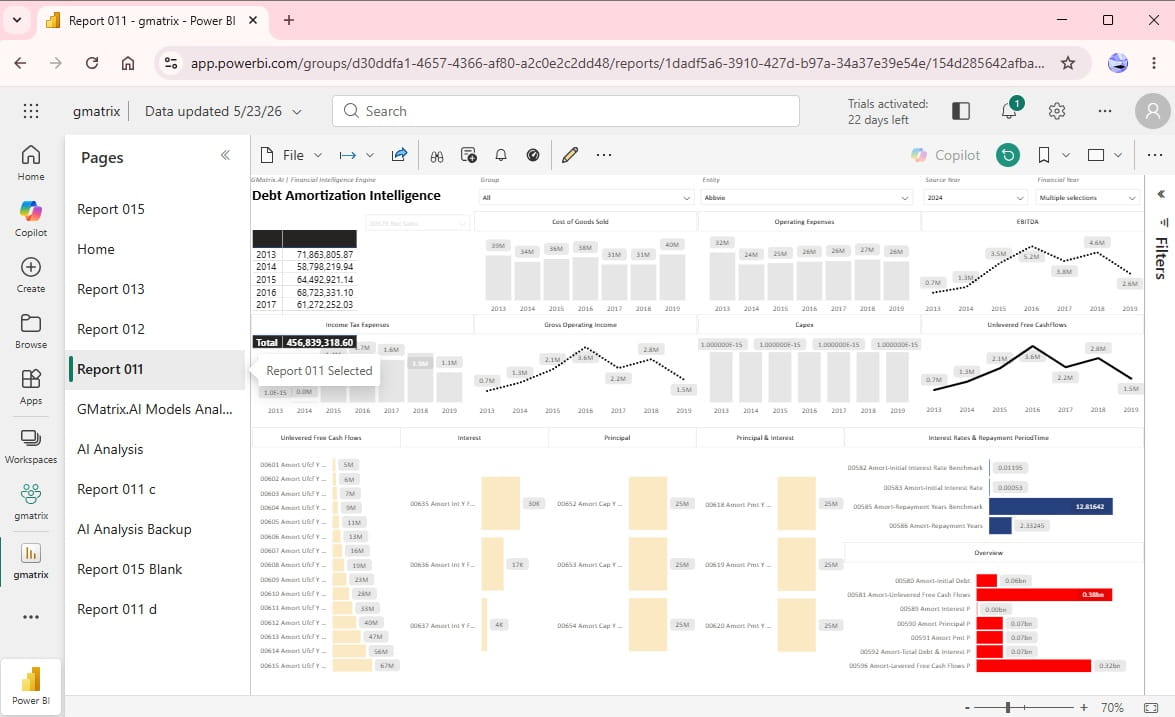Open a new browser tab
This screenshot has height=717, width=1175.
[x=289, y=20]
